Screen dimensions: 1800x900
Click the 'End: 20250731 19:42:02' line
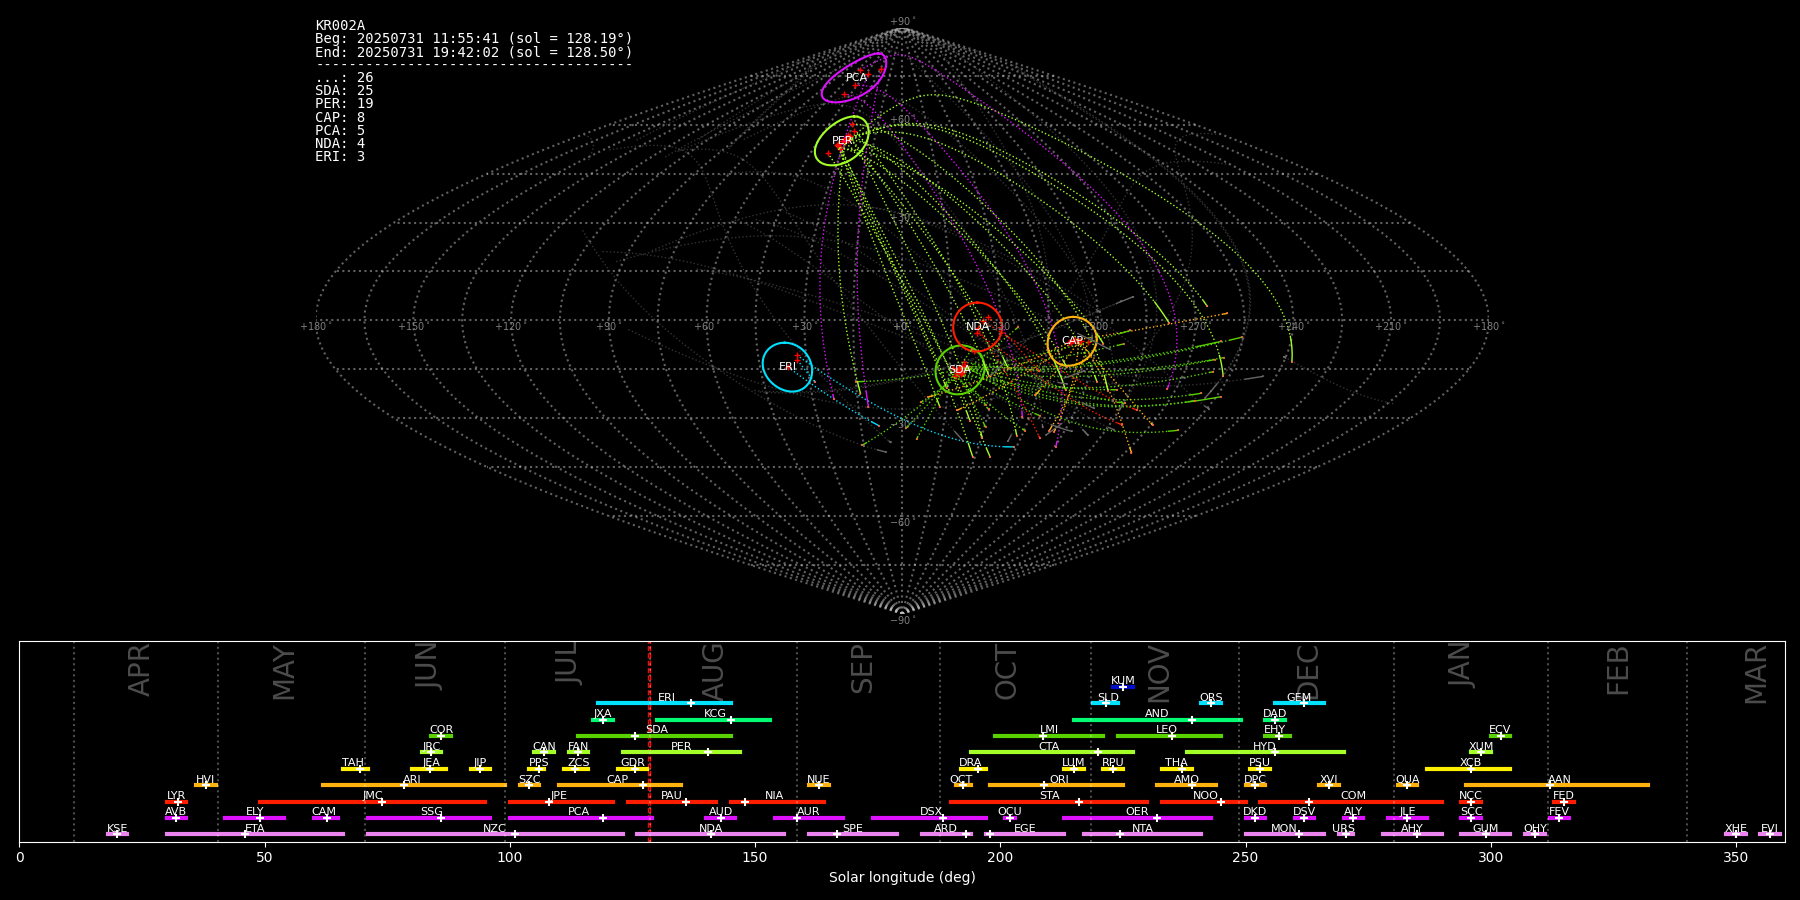coord(474,52)
